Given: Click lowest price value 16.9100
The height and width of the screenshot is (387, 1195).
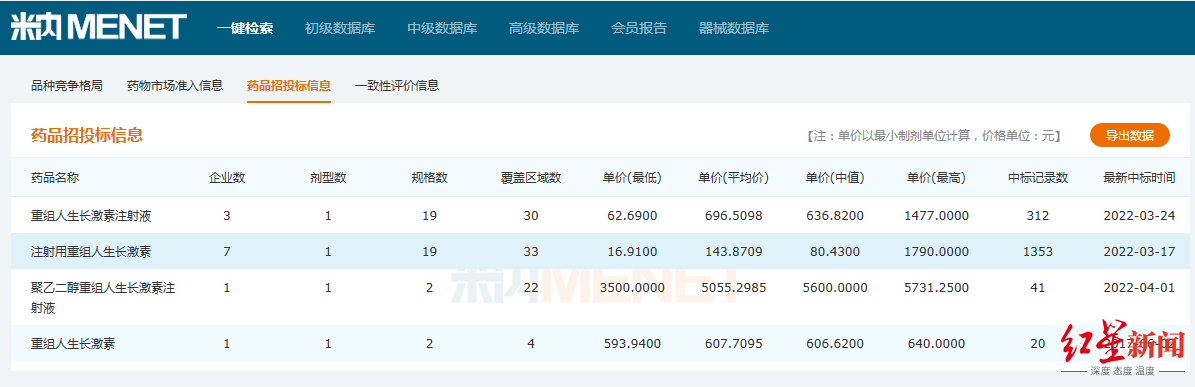Looking at the screenshot, I should tap(633, 251).
